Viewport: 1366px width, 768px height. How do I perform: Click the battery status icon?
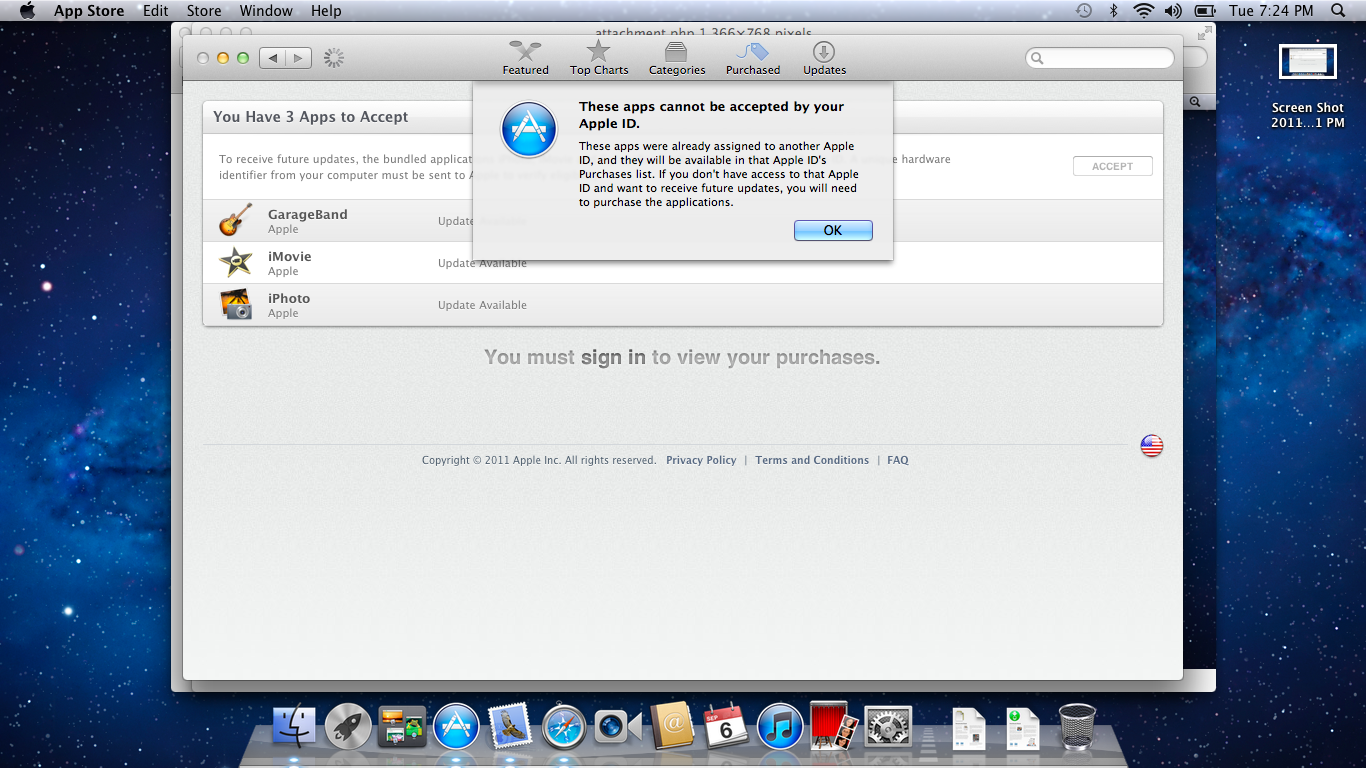(x=1205, y=11)
